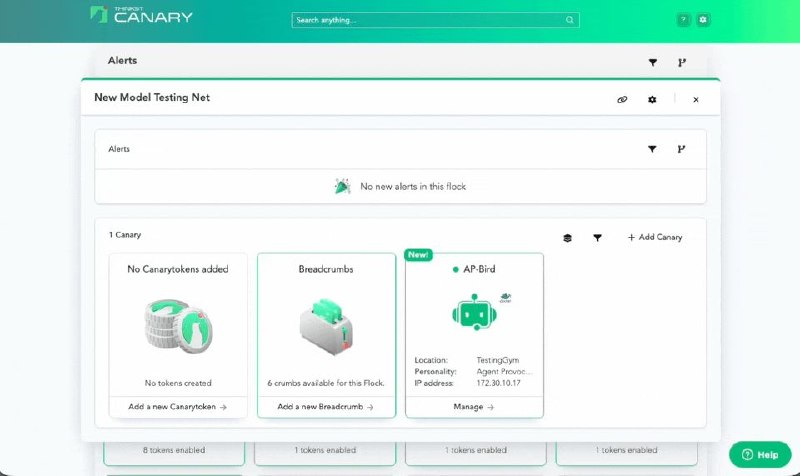The width and height of the screenshot is (800, 476).
Task: Click Add a new Breadcrumb link
Action: tap(326, 407)
